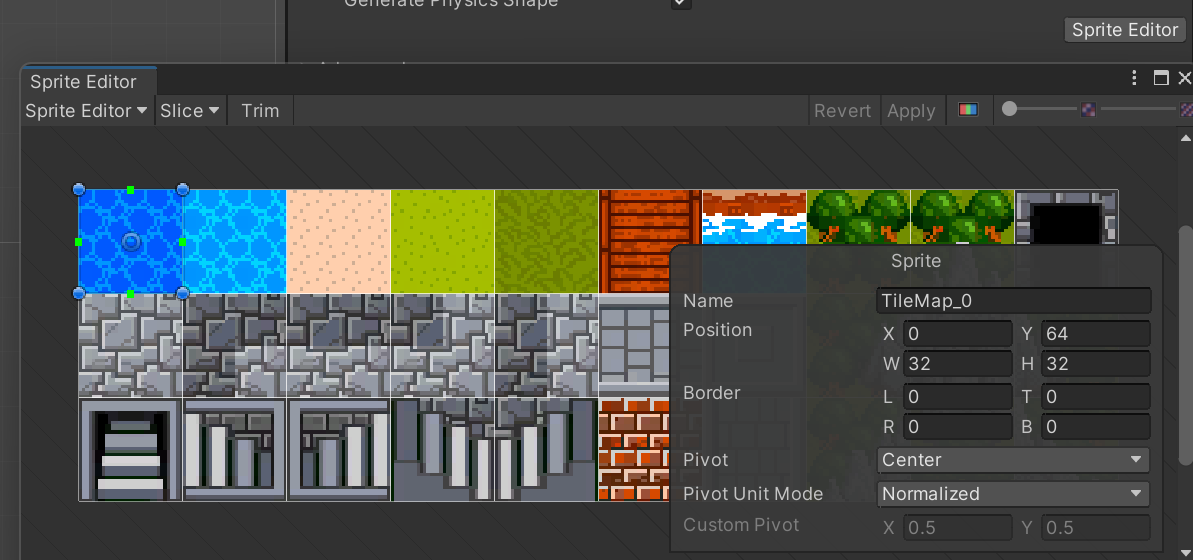Click the Border B field

tap(1096, 427)
